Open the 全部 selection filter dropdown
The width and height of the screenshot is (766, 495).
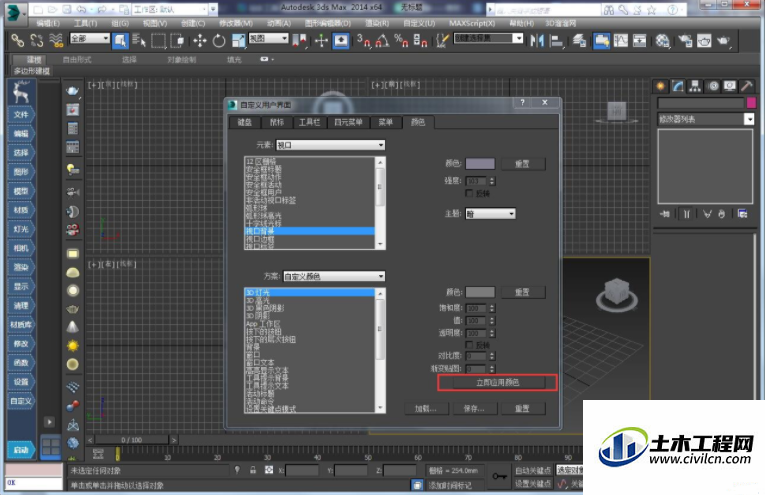[x=90, y=38]
